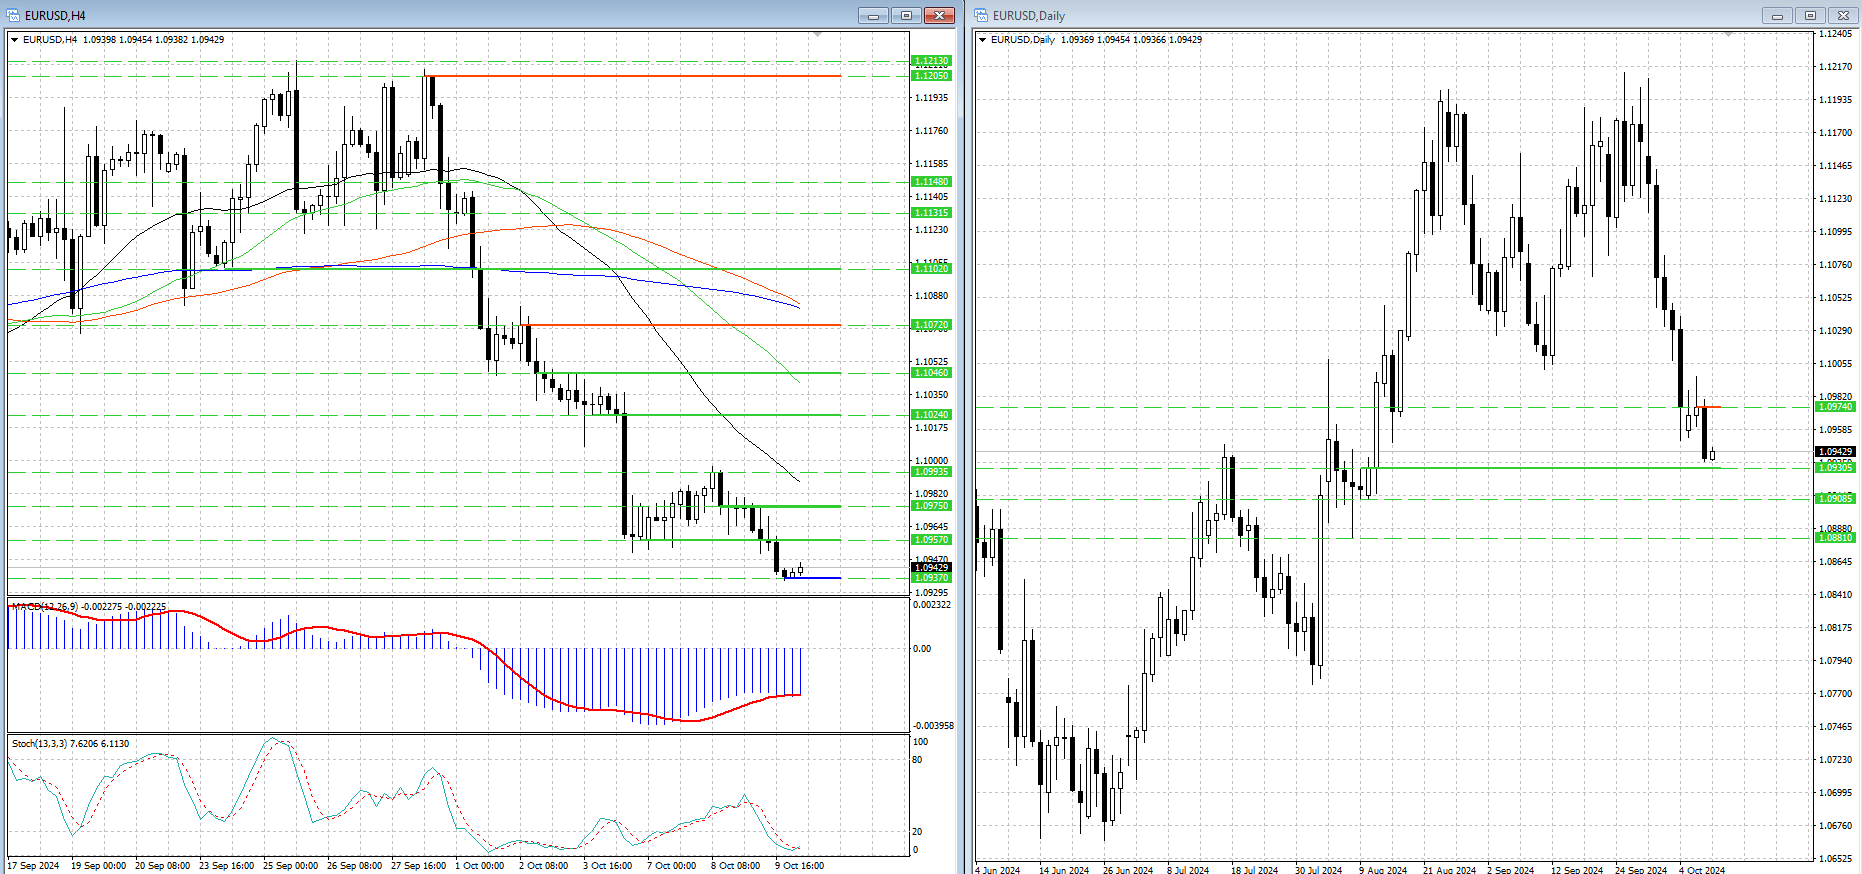The width and height of the screenshot is (1862, 874).
Task: Click the 1.09429 current price label on H4
Action: point(931,567)
